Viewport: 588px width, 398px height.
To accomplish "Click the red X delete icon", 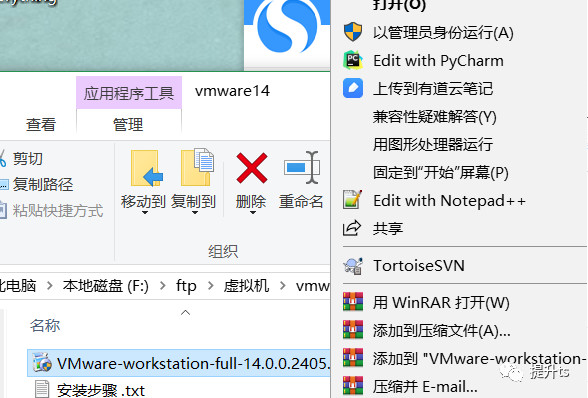I will 252,168.
